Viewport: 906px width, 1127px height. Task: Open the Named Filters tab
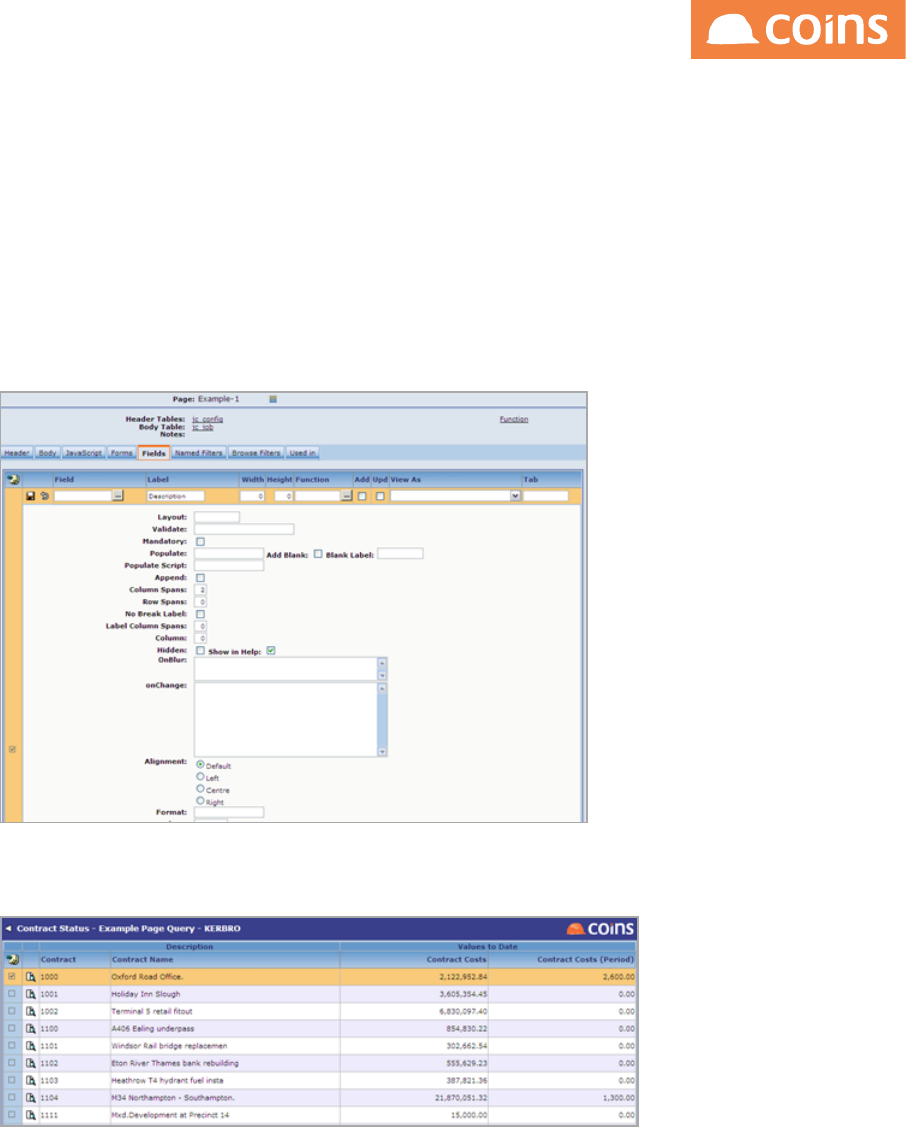(x=199, y=453)
